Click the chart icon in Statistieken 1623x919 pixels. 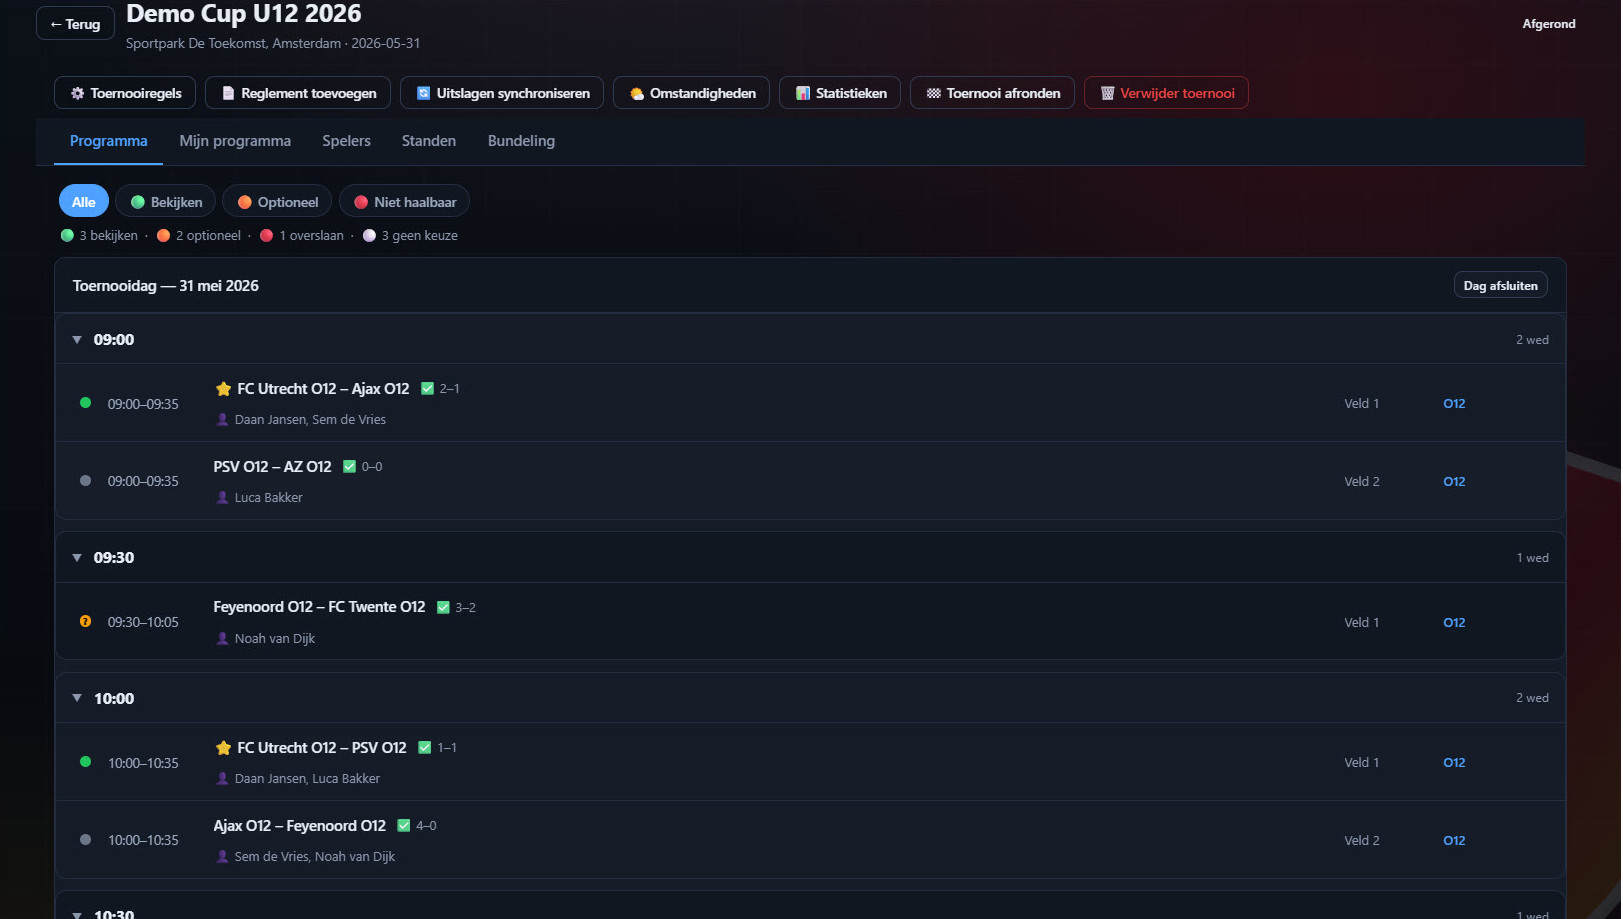(802, 93)
